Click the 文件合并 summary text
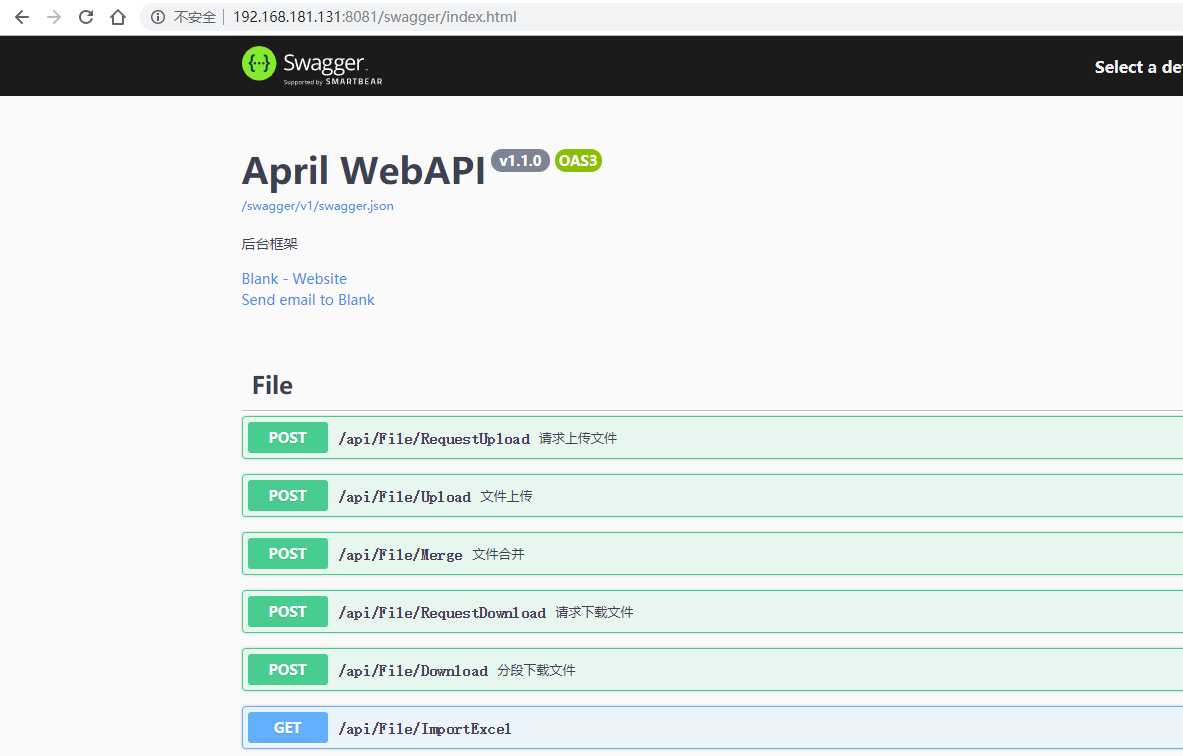 click(498, 555)
